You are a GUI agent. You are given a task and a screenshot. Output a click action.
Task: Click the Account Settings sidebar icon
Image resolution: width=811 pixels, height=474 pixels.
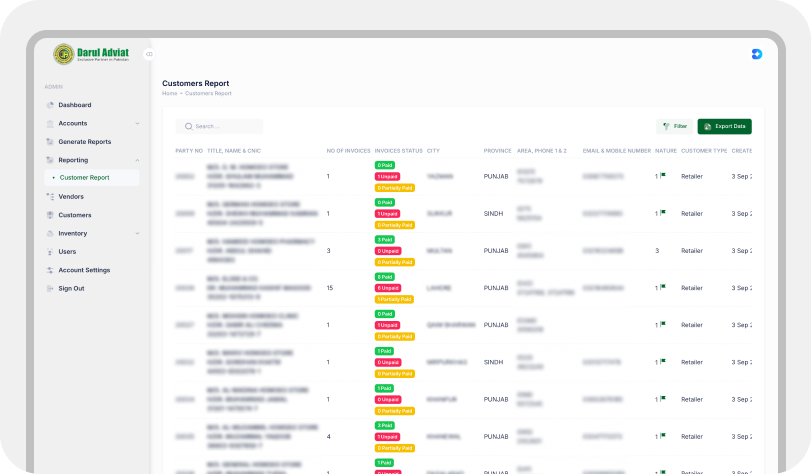click(50, 270)
